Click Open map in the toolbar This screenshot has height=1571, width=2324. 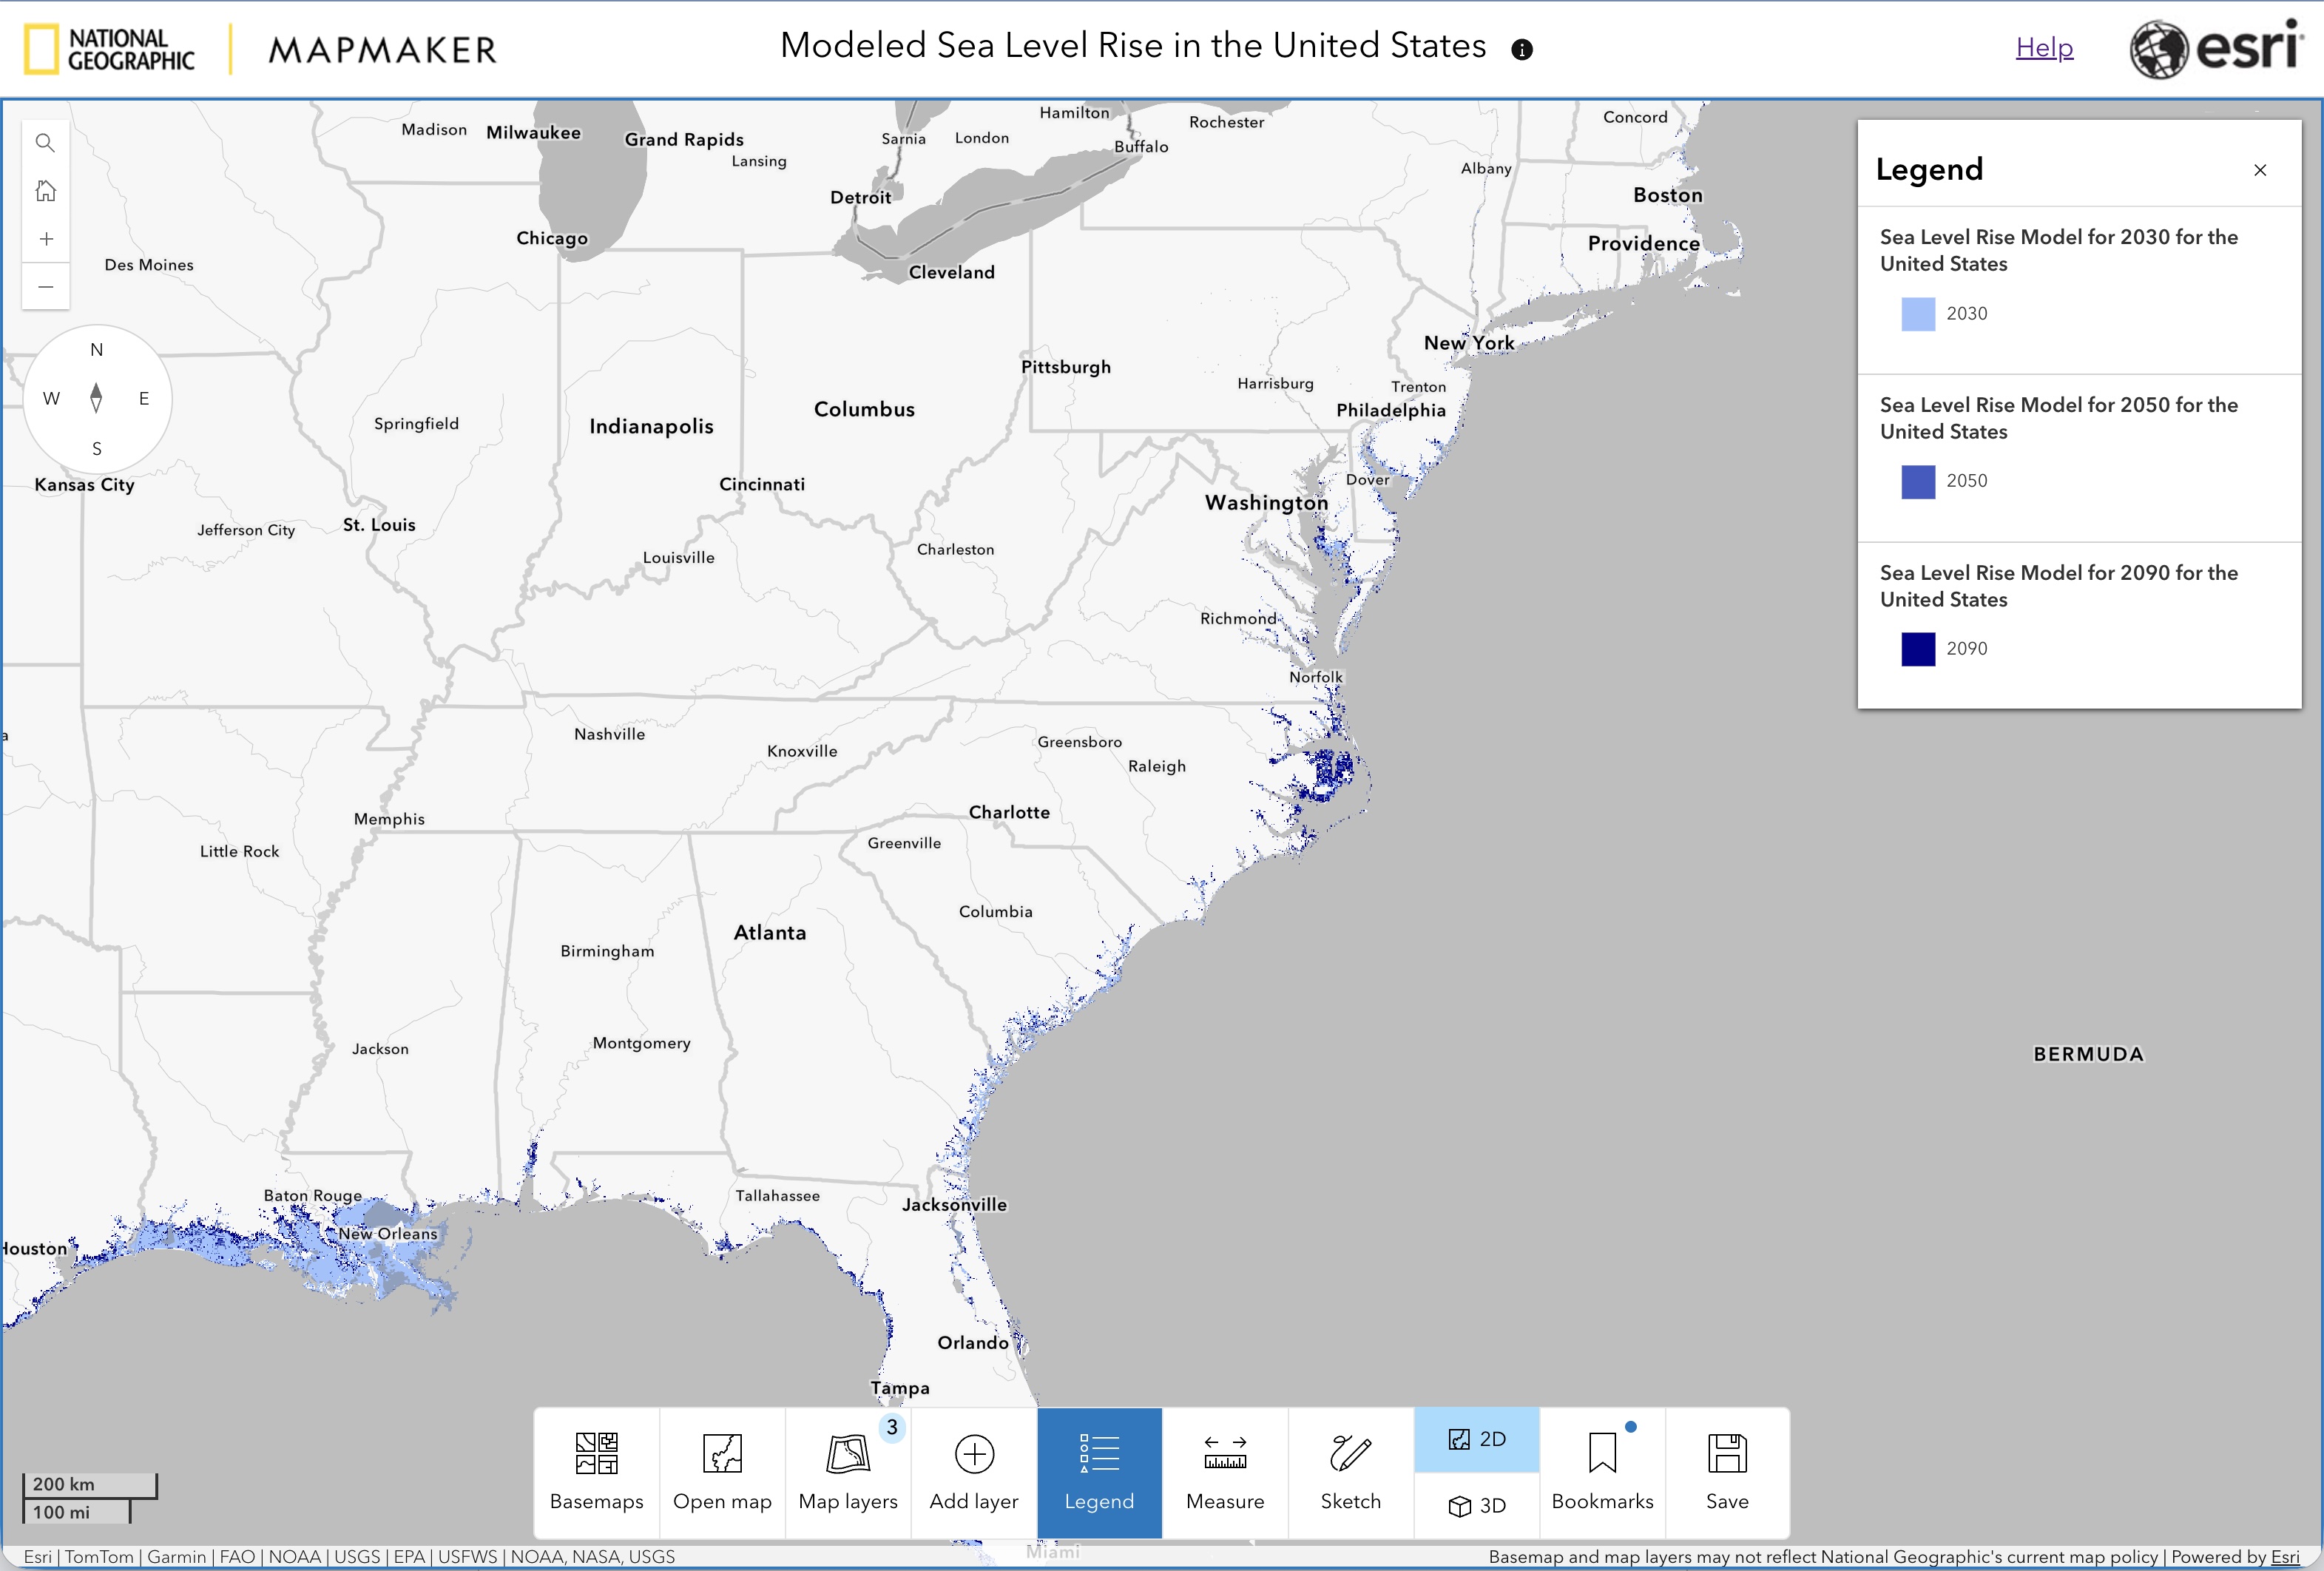pos(722,1472)
